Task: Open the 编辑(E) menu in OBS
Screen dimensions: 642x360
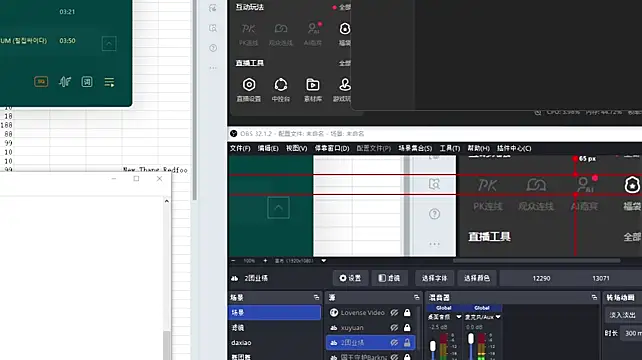Action: pos(268,148)
